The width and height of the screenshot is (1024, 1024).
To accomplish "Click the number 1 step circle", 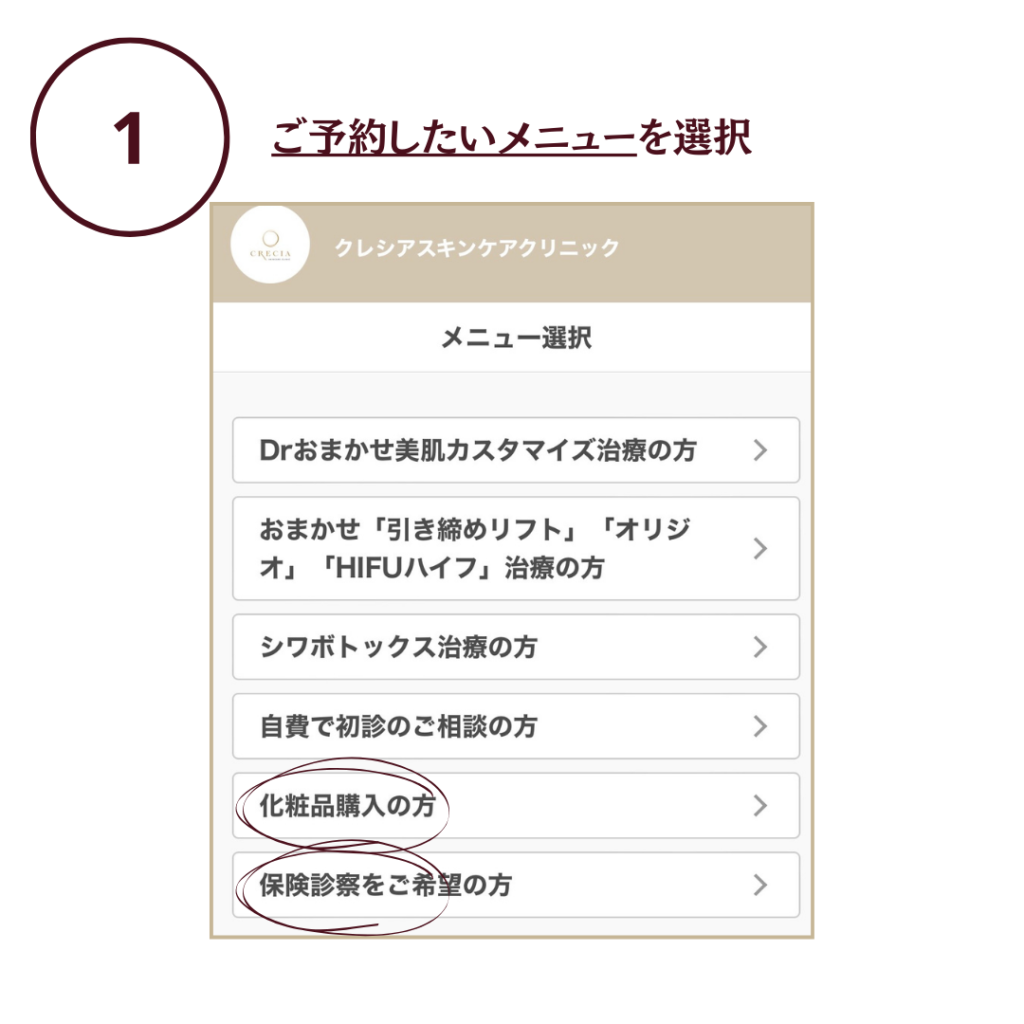I will 130,136.
